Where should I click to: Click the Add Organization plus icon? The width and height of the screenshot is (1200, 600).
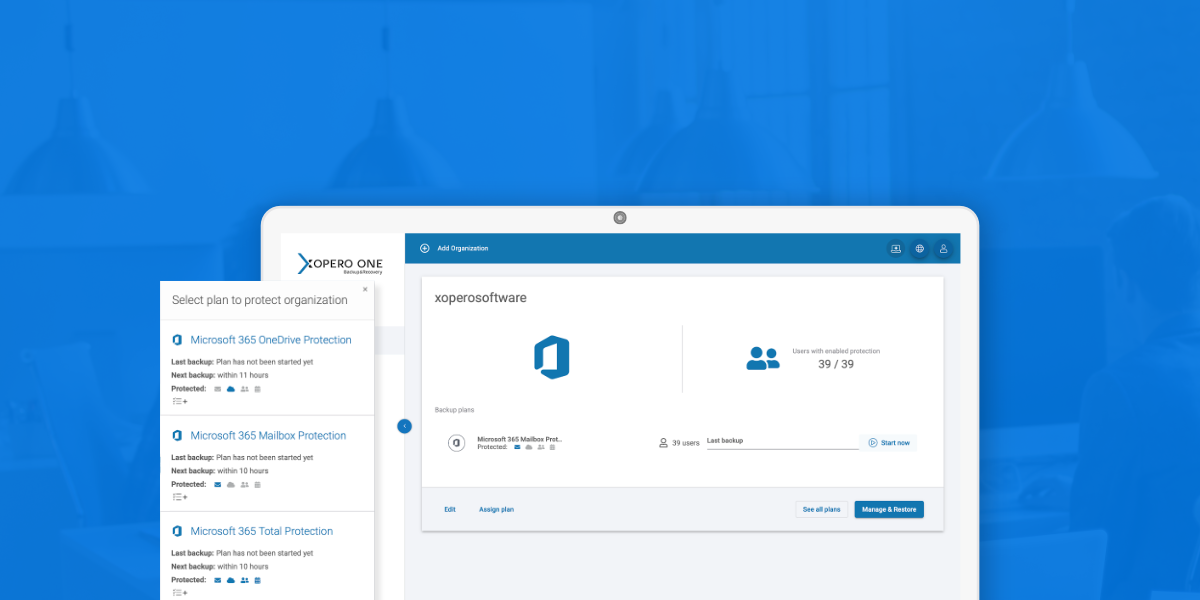[x=425, y=248]
